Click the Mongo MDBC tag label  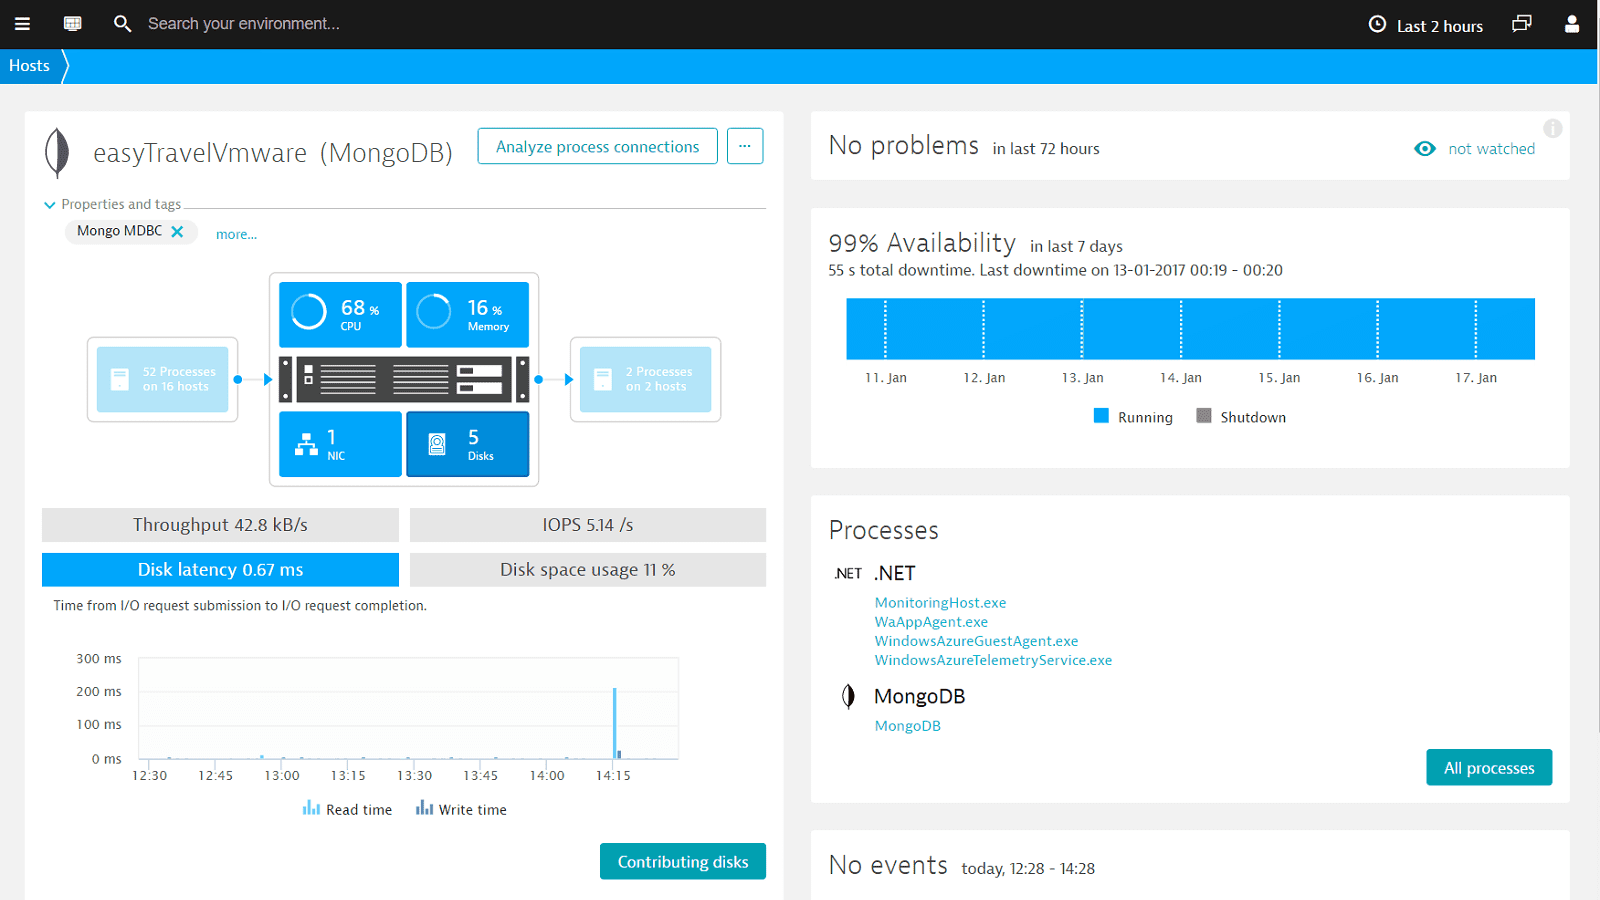click(x=119, y=231)
